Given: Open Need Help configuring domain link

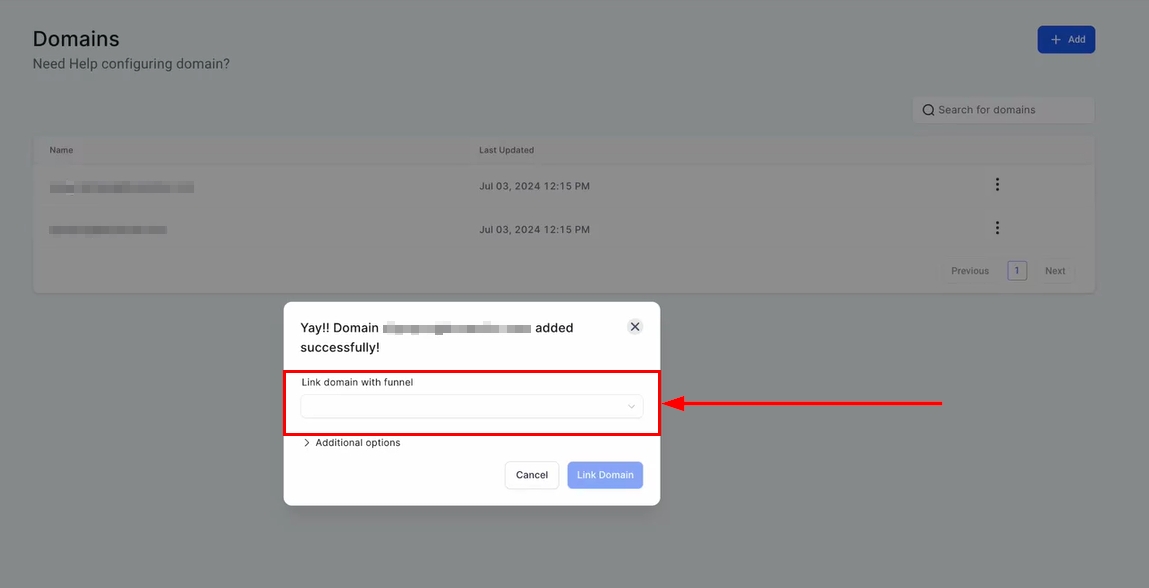Looking at the screenshot, I should 131,64.
